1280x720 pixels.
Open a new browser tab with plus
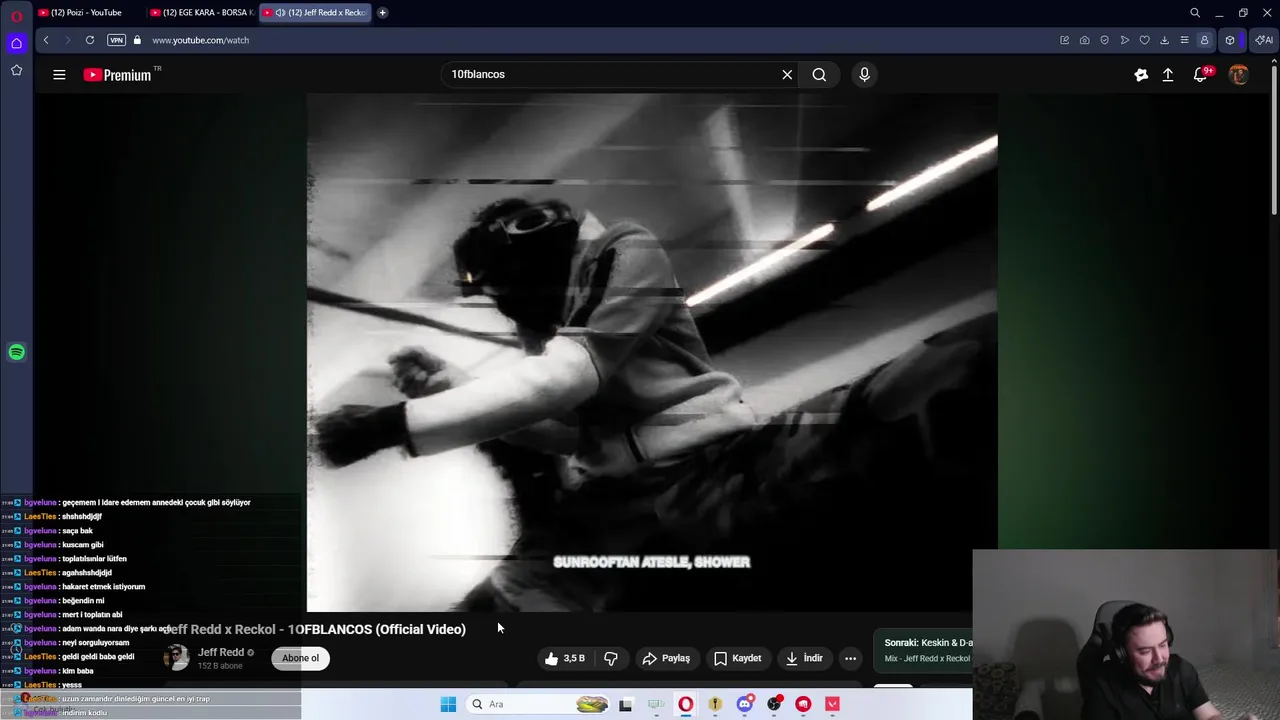382,12
